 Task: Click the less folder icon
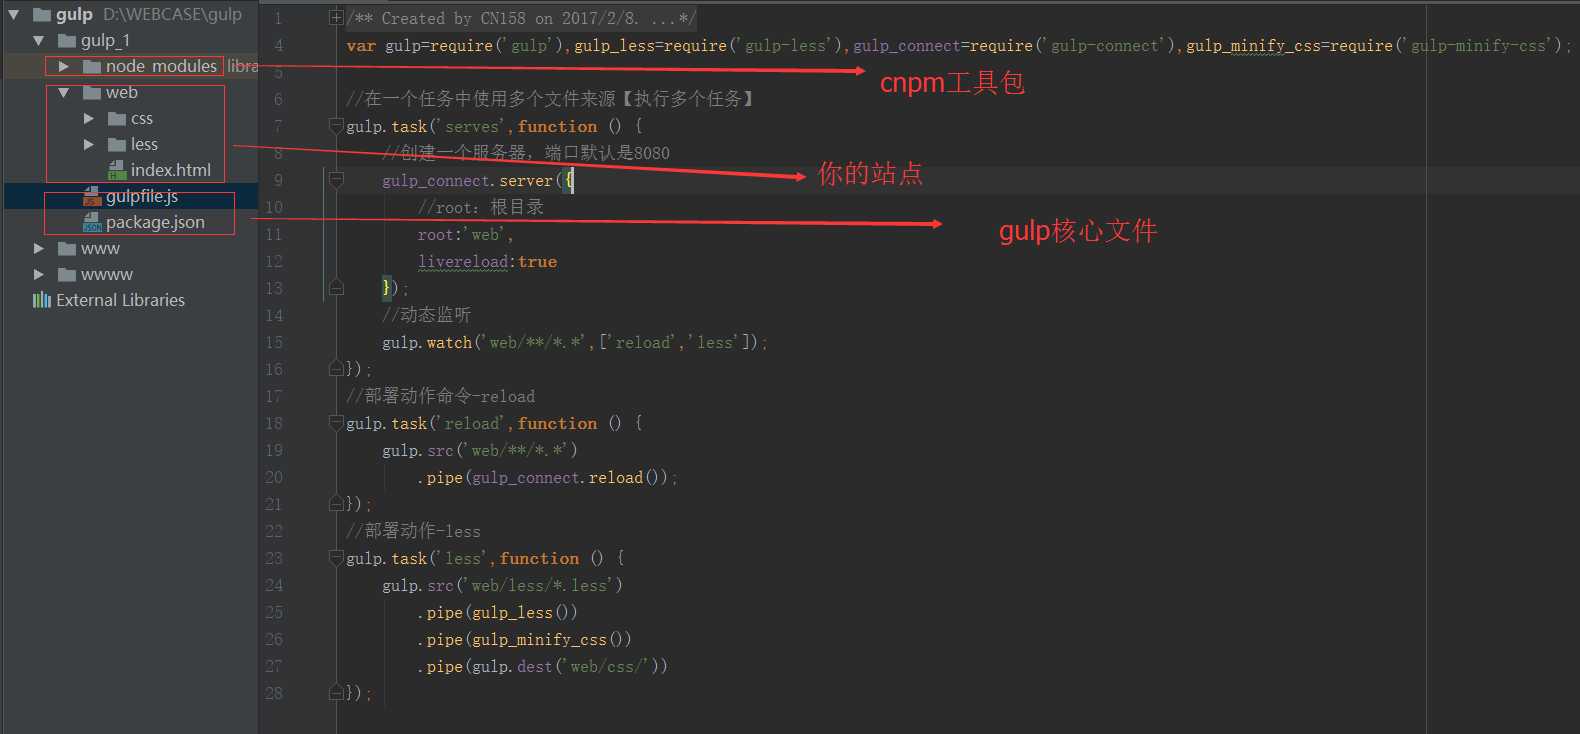tap(117, 145)
